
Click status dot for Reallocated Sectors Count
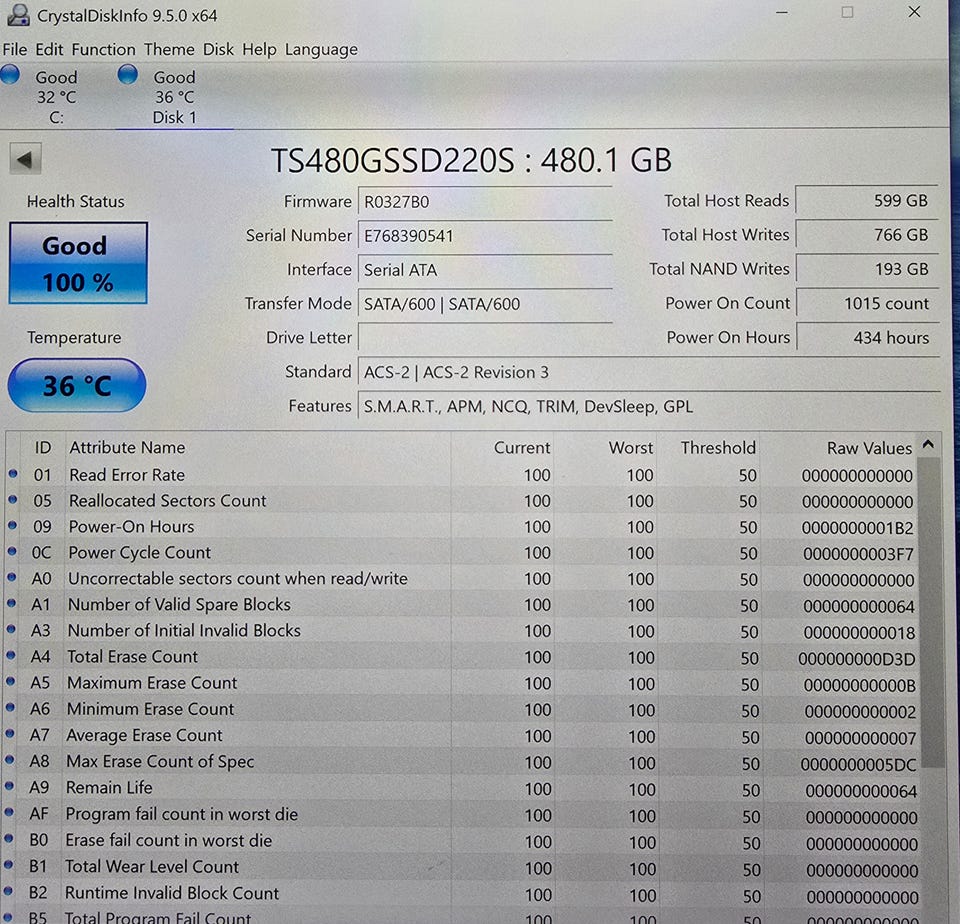(x=12, y=500)
